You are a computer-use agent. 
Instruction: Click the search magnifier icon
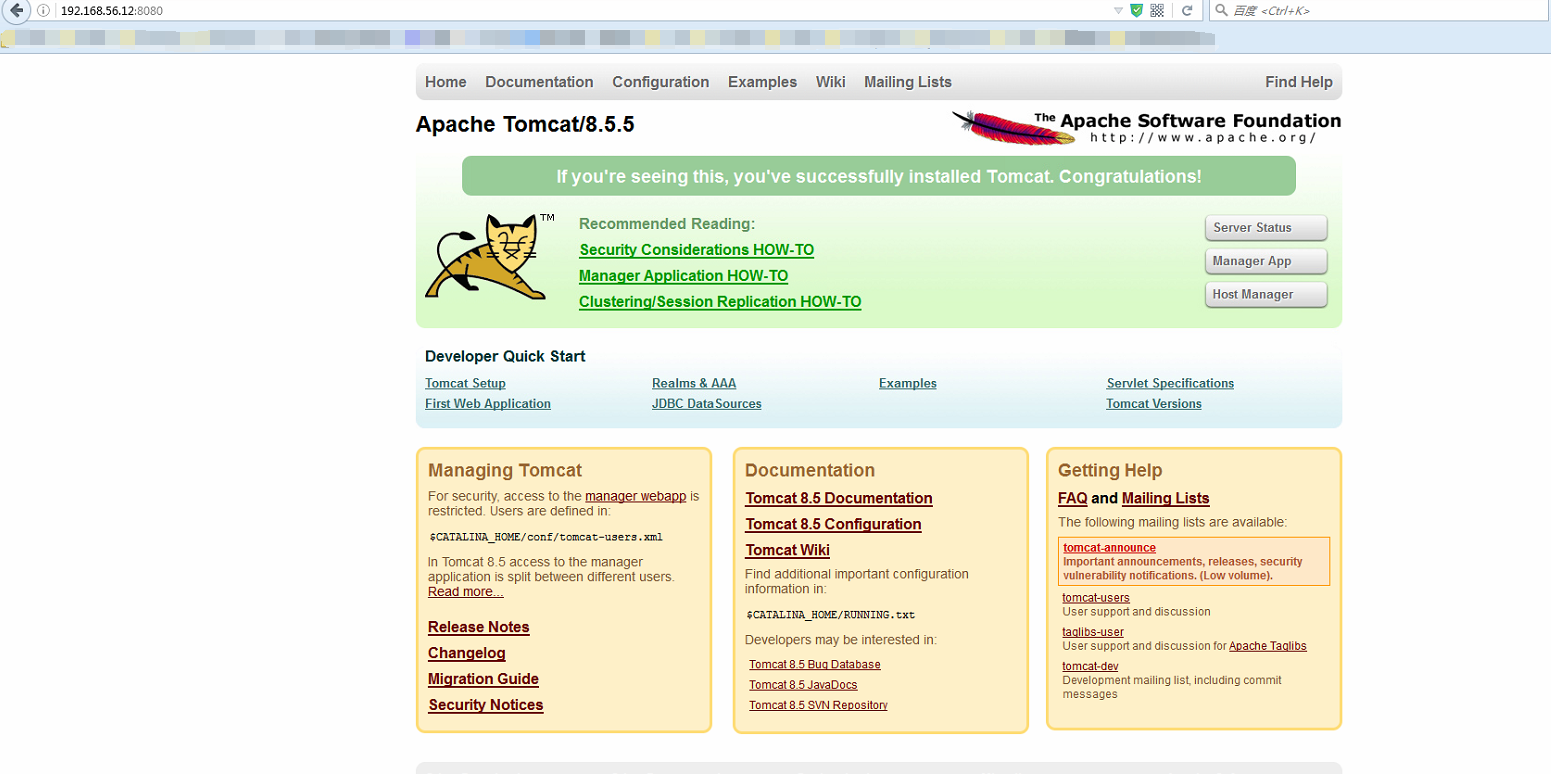coord(1221,10)
